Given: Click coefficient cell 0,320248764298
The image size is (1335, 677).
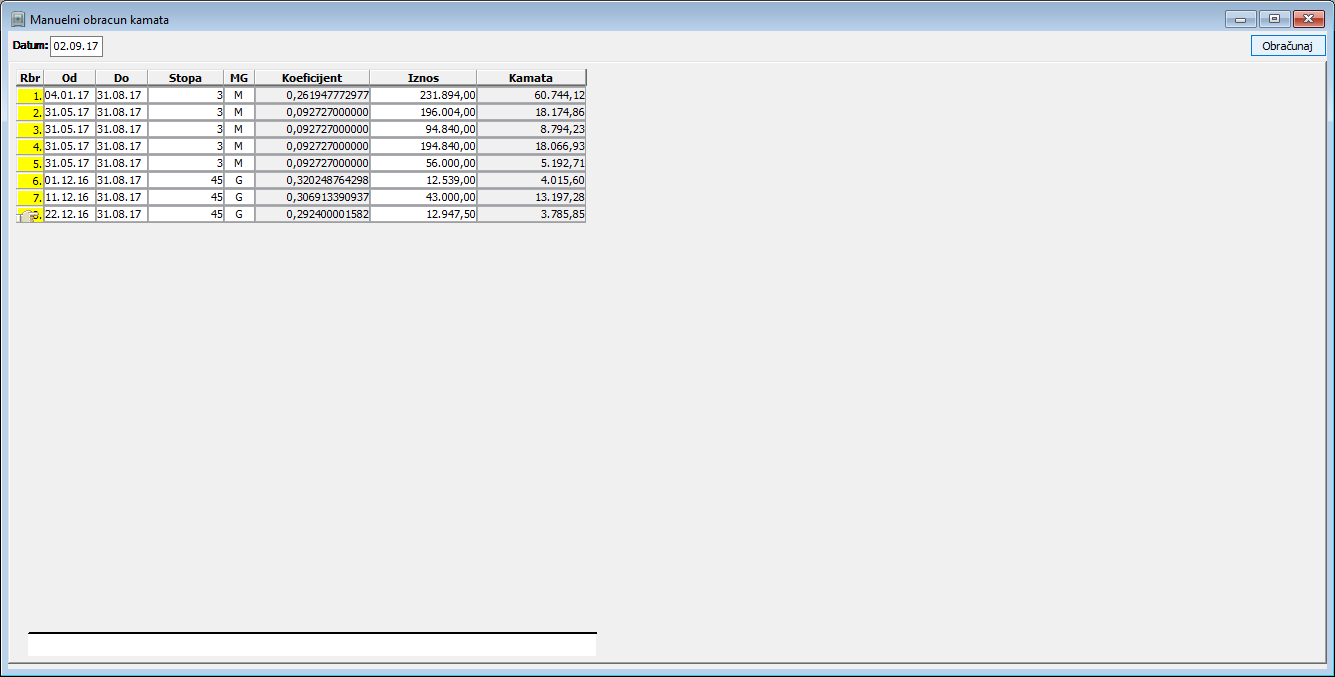Looking at the screenshot, I should [x=312, y=180].
